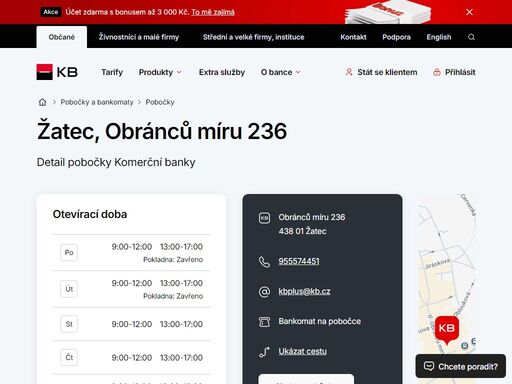Image resolution: width=512 pixels, height=384 pixels.
Task: Open site search with the magnifier icon
Action: (471, 37)
